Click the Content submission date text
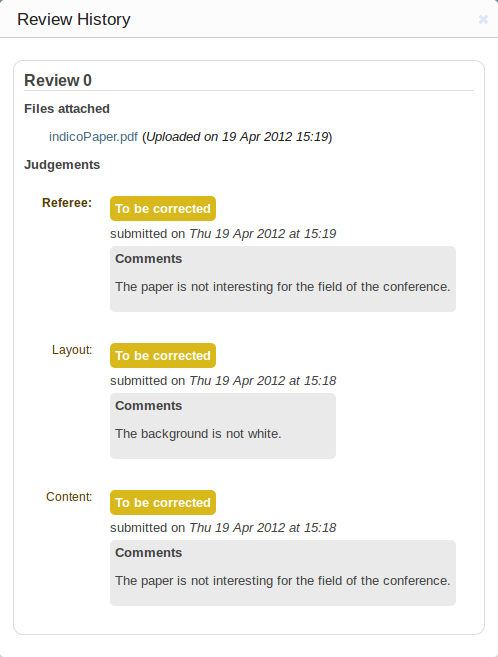Image resolution: width=498 pixels, height=657 pixels. click(x=263, y=528)
